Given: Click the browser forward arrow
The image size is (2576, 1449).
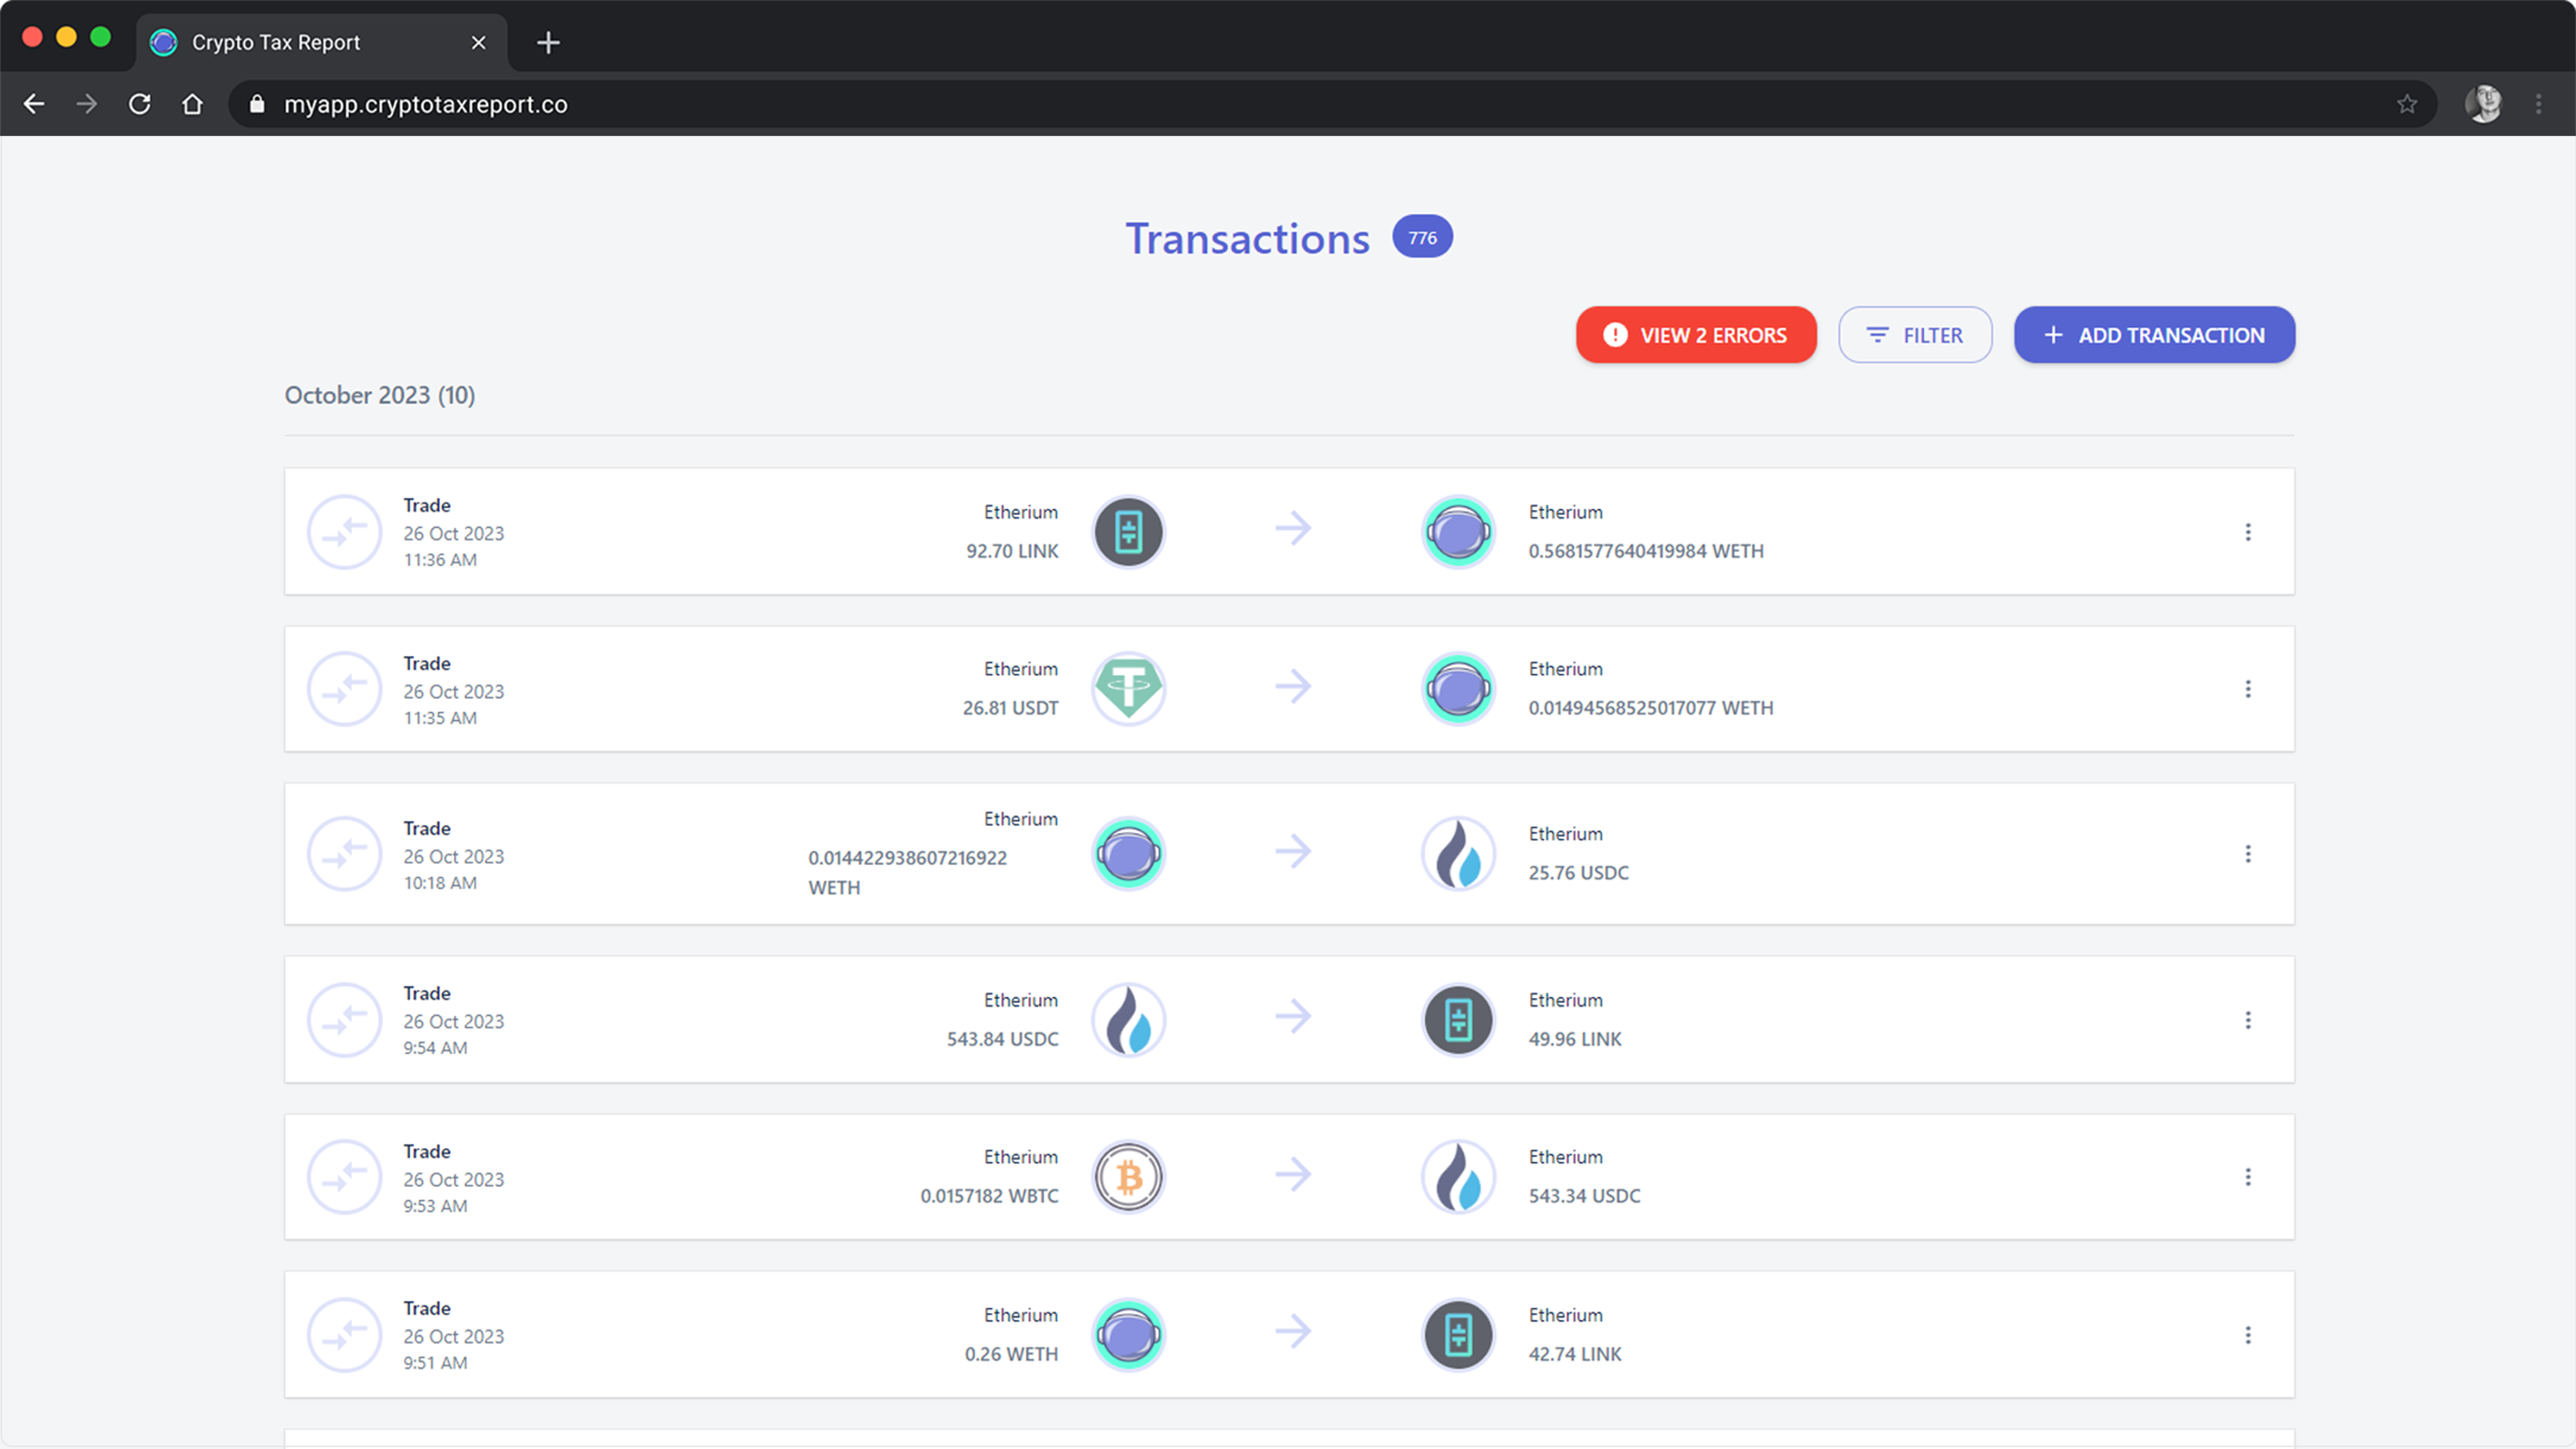Looking at the screenshot, I should (87, 104).
